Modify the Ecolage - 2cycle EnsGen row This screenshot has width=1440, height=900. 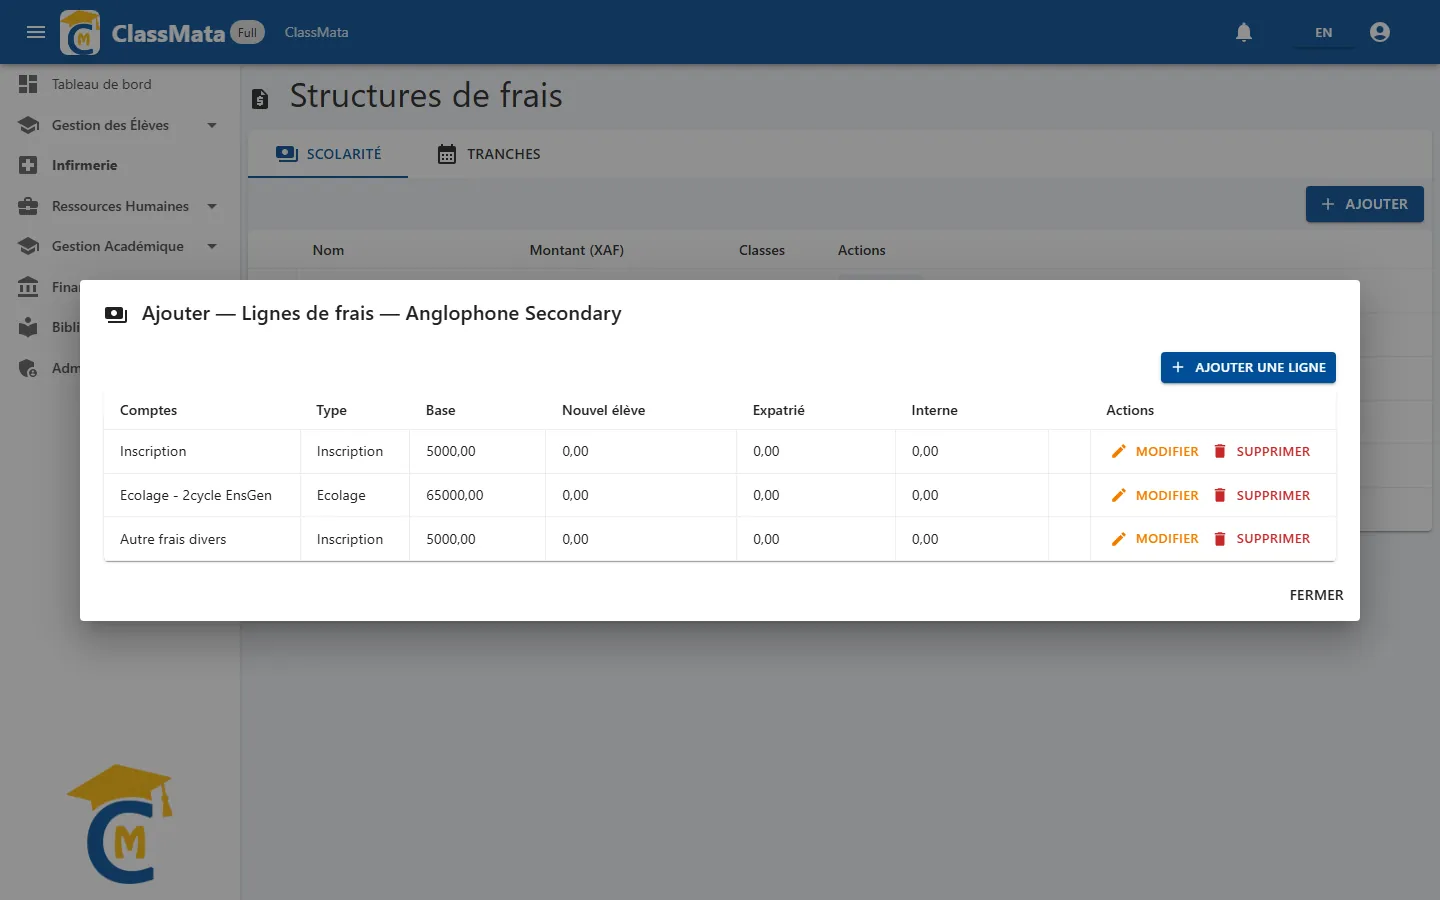(1155, 495)
